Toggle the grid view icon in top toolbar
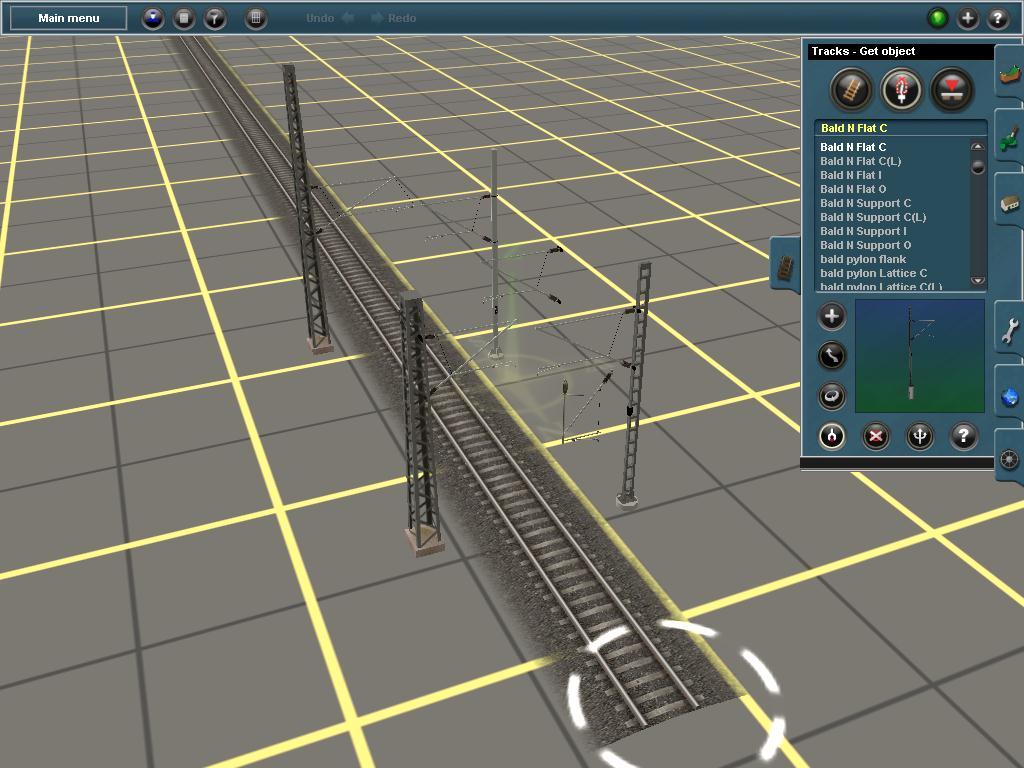Image resolution: width=1024 pixels, height=768 pixels. (256, 18)
